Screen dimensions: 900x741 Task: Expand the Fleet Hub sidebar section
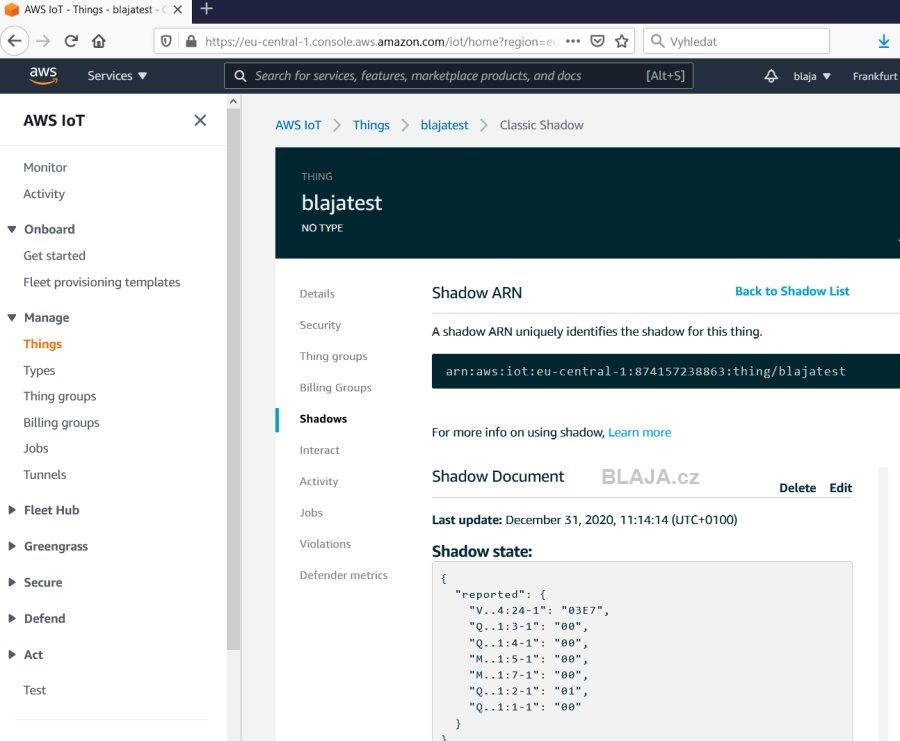tap(11, 510)
